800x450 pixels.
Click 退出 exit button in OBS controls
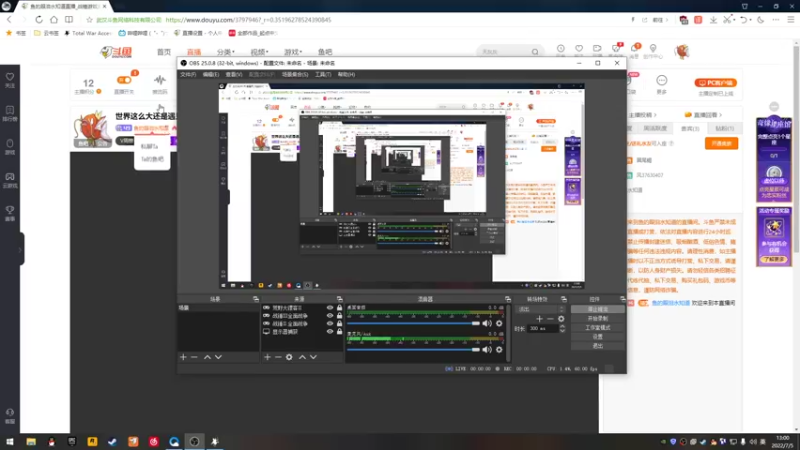click(597, 346)
